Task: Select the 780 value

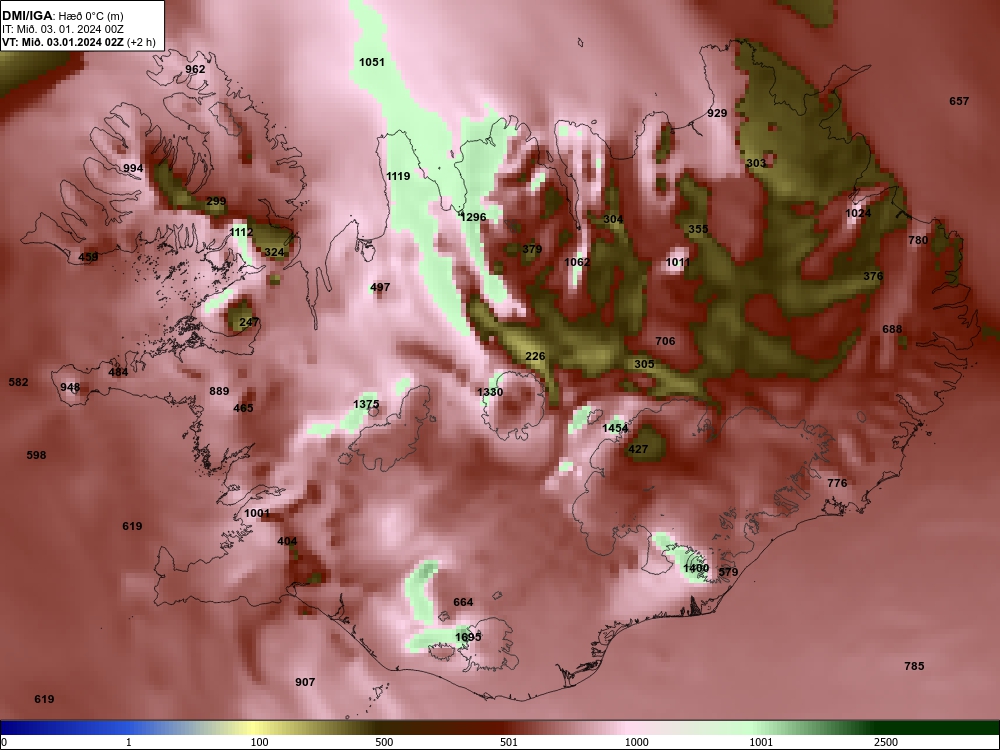Action: 918,240
